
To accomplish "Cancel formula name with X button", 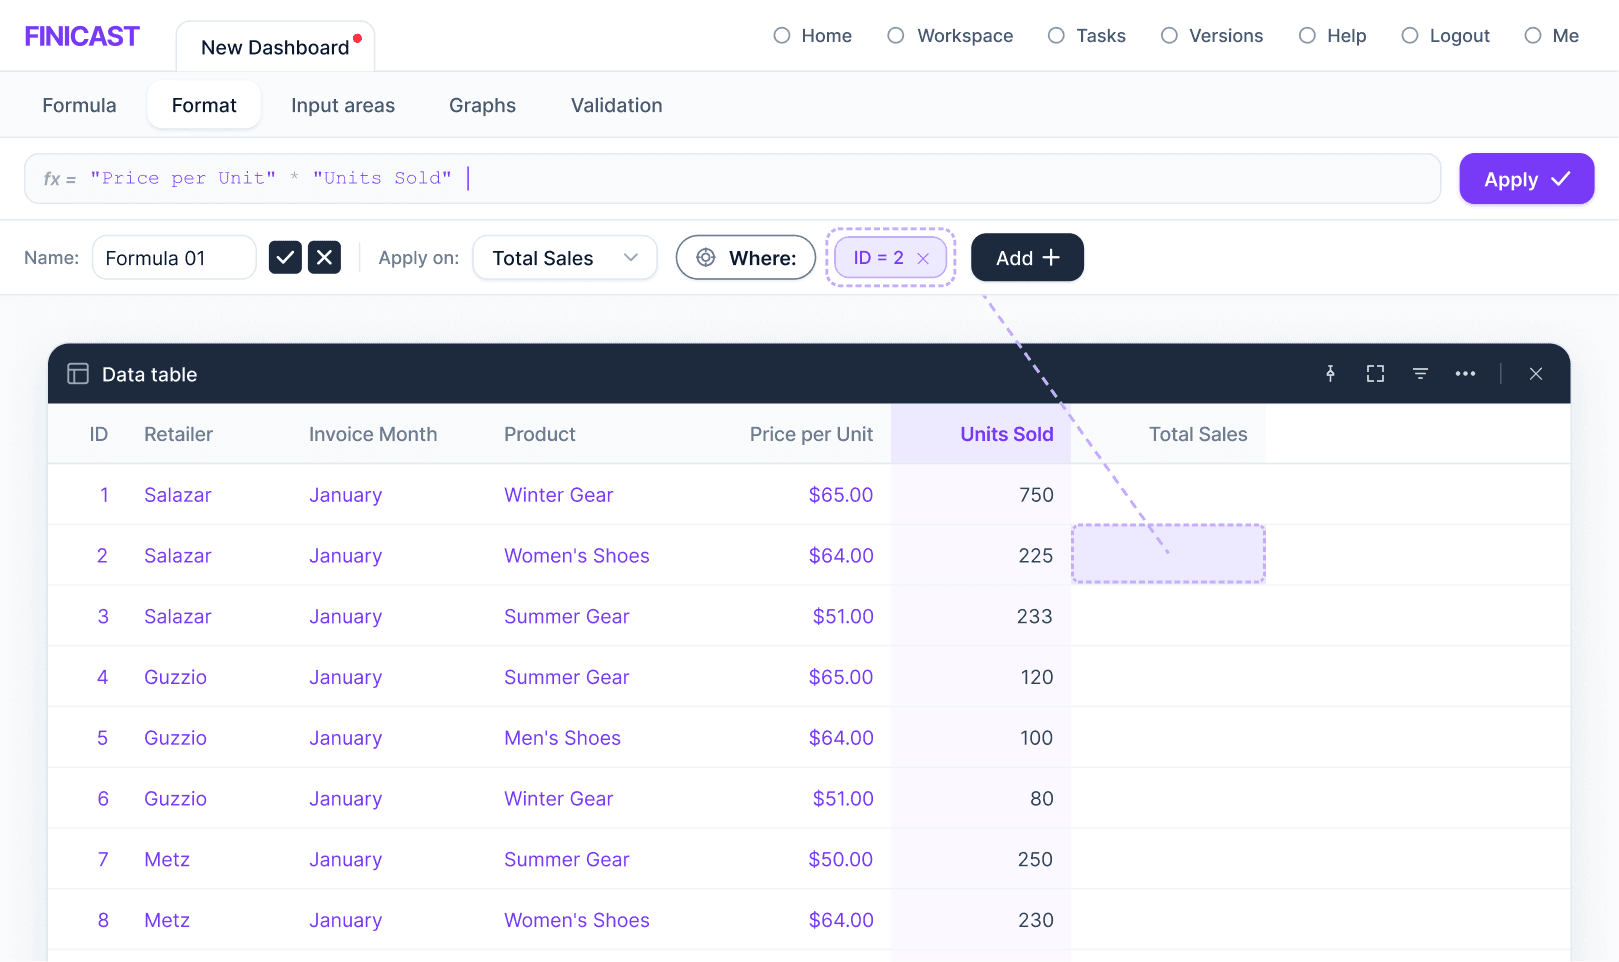I will pos(324,257).
